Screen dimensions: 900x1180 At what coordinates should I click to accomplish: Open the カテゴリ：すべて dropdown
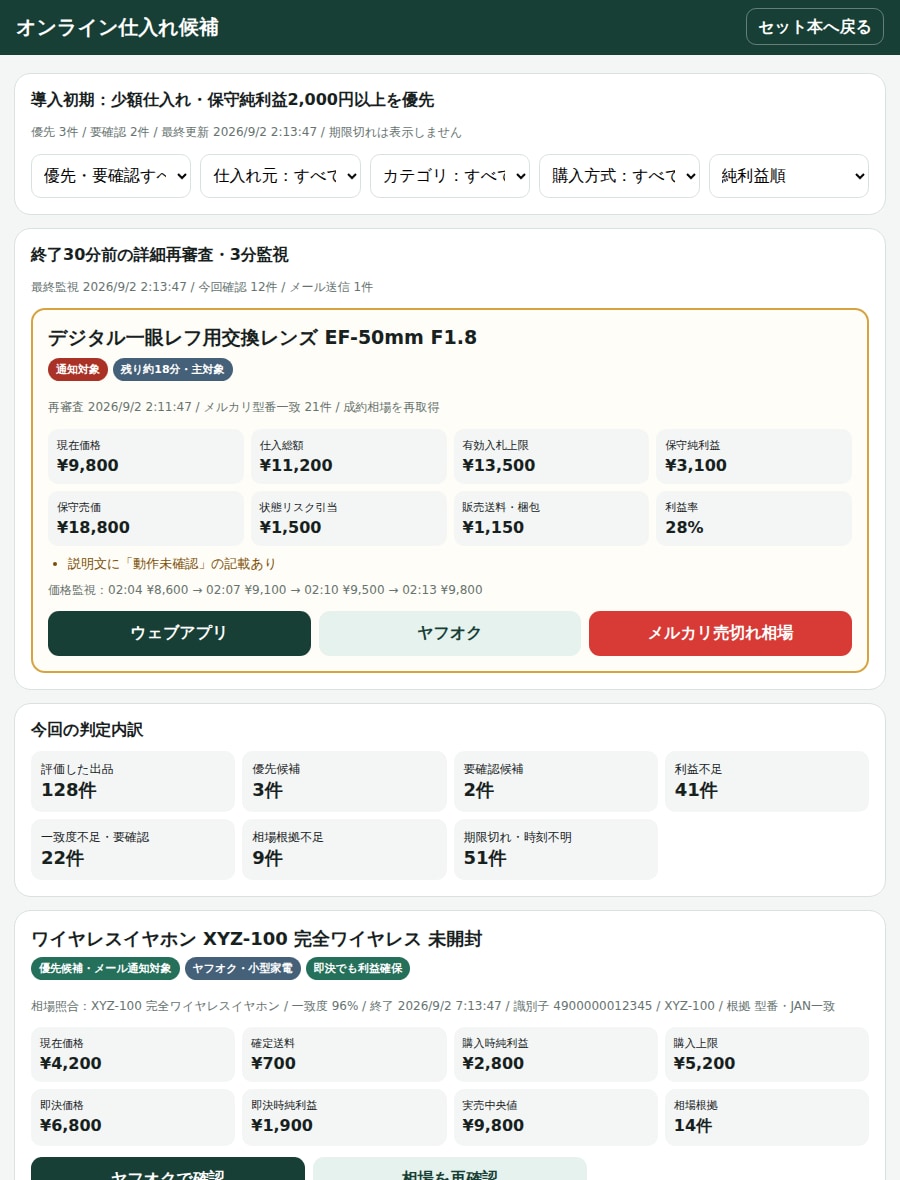[450, 176]
